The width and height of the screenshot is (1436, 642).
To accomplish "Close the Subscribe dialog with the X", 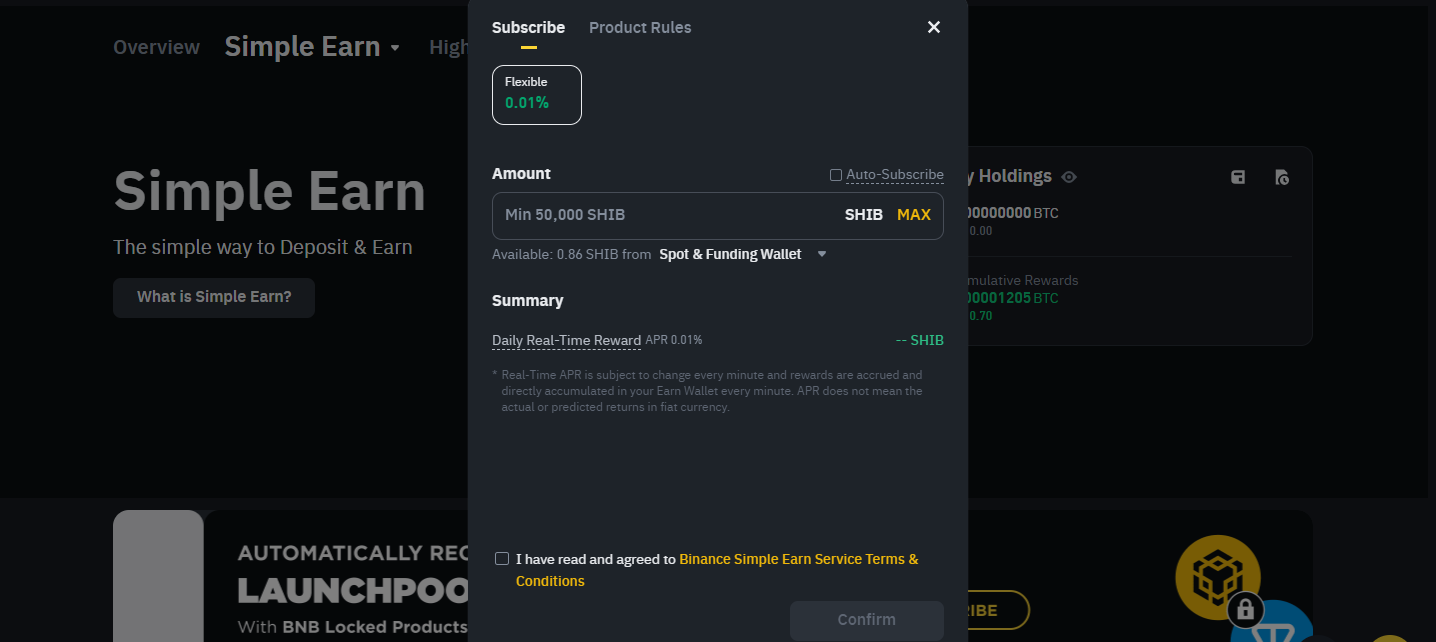I will point(934,27).
